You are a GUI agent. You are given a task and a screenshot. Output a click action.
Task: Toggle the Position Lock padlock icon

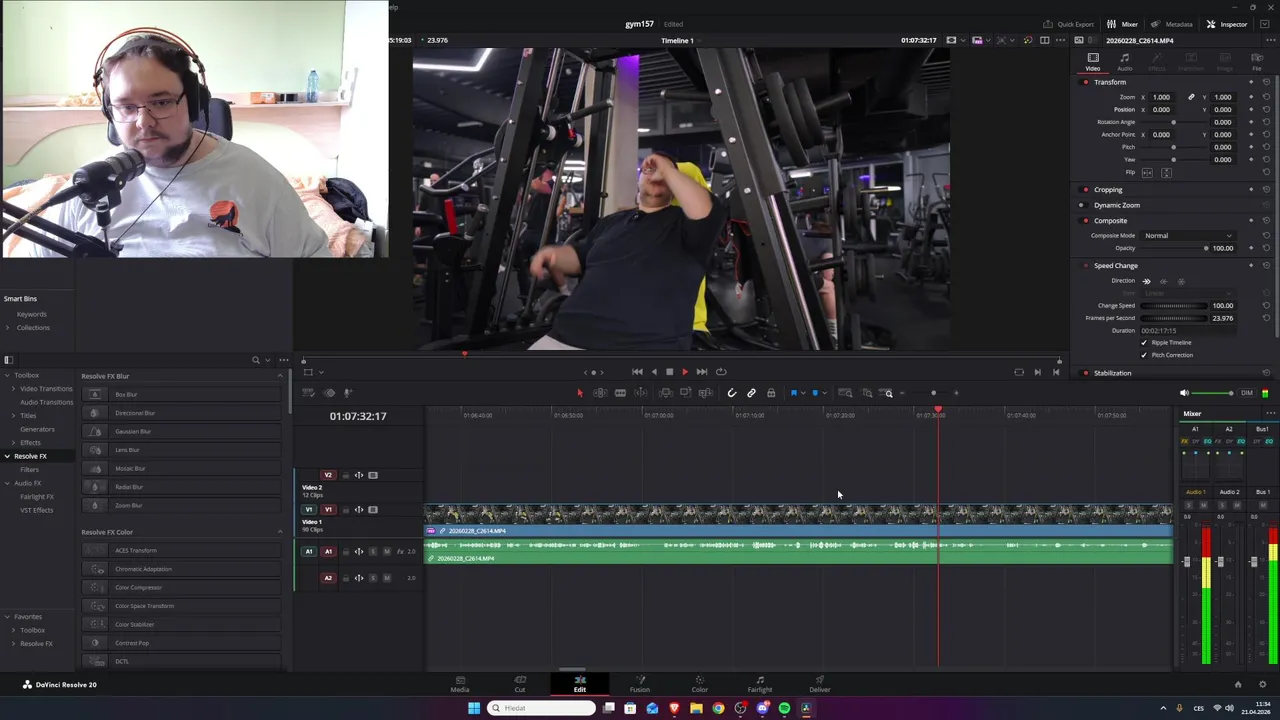(x=771, y=393)
